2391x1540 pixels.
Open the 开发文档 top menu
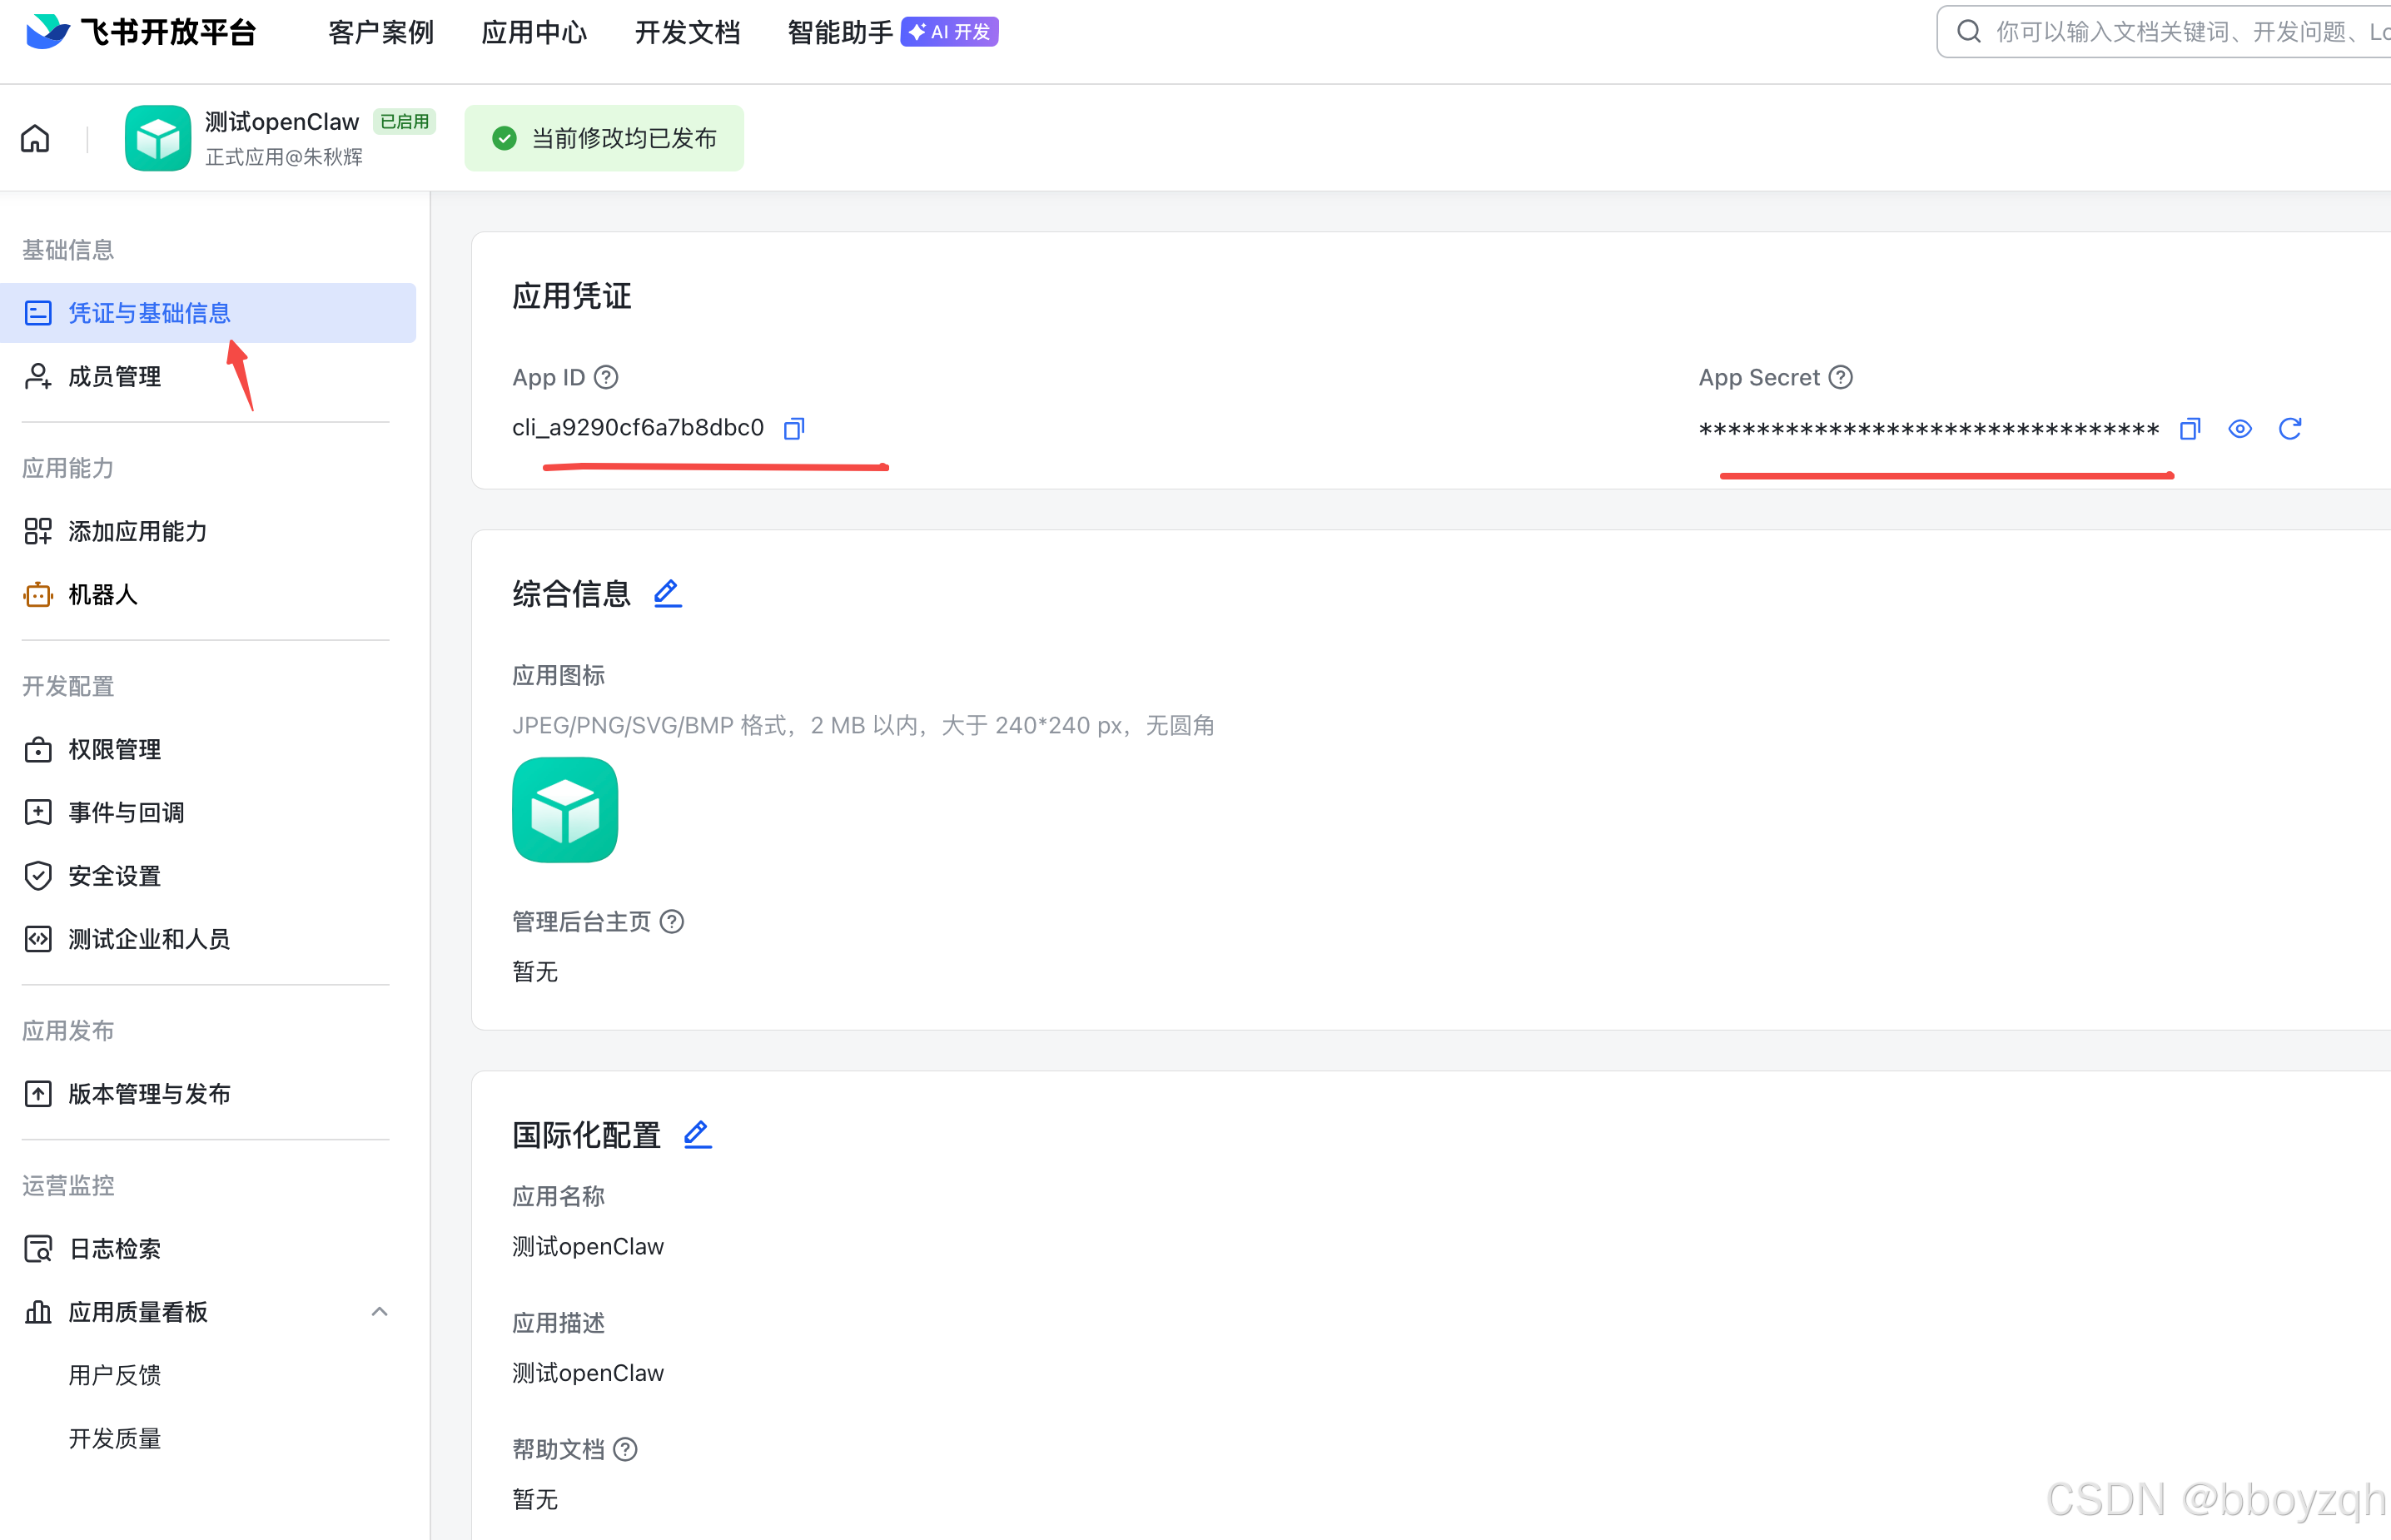pyautogui.click(x=687, y=32)
